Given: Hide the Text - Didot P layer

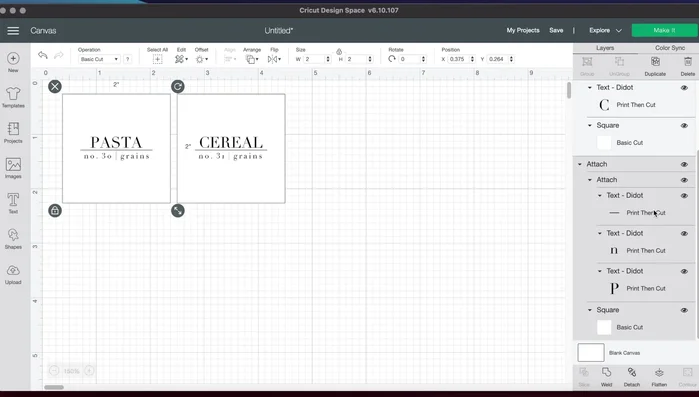Looking at the screenshot, I should [x=684, y=271].
